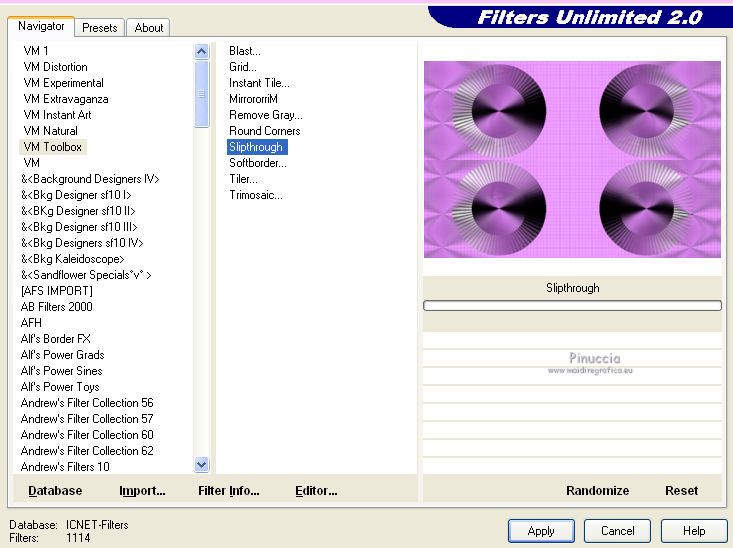This screenshot has width=733, height=548.
Task: Open the About tab
Action: pos(149,28)
